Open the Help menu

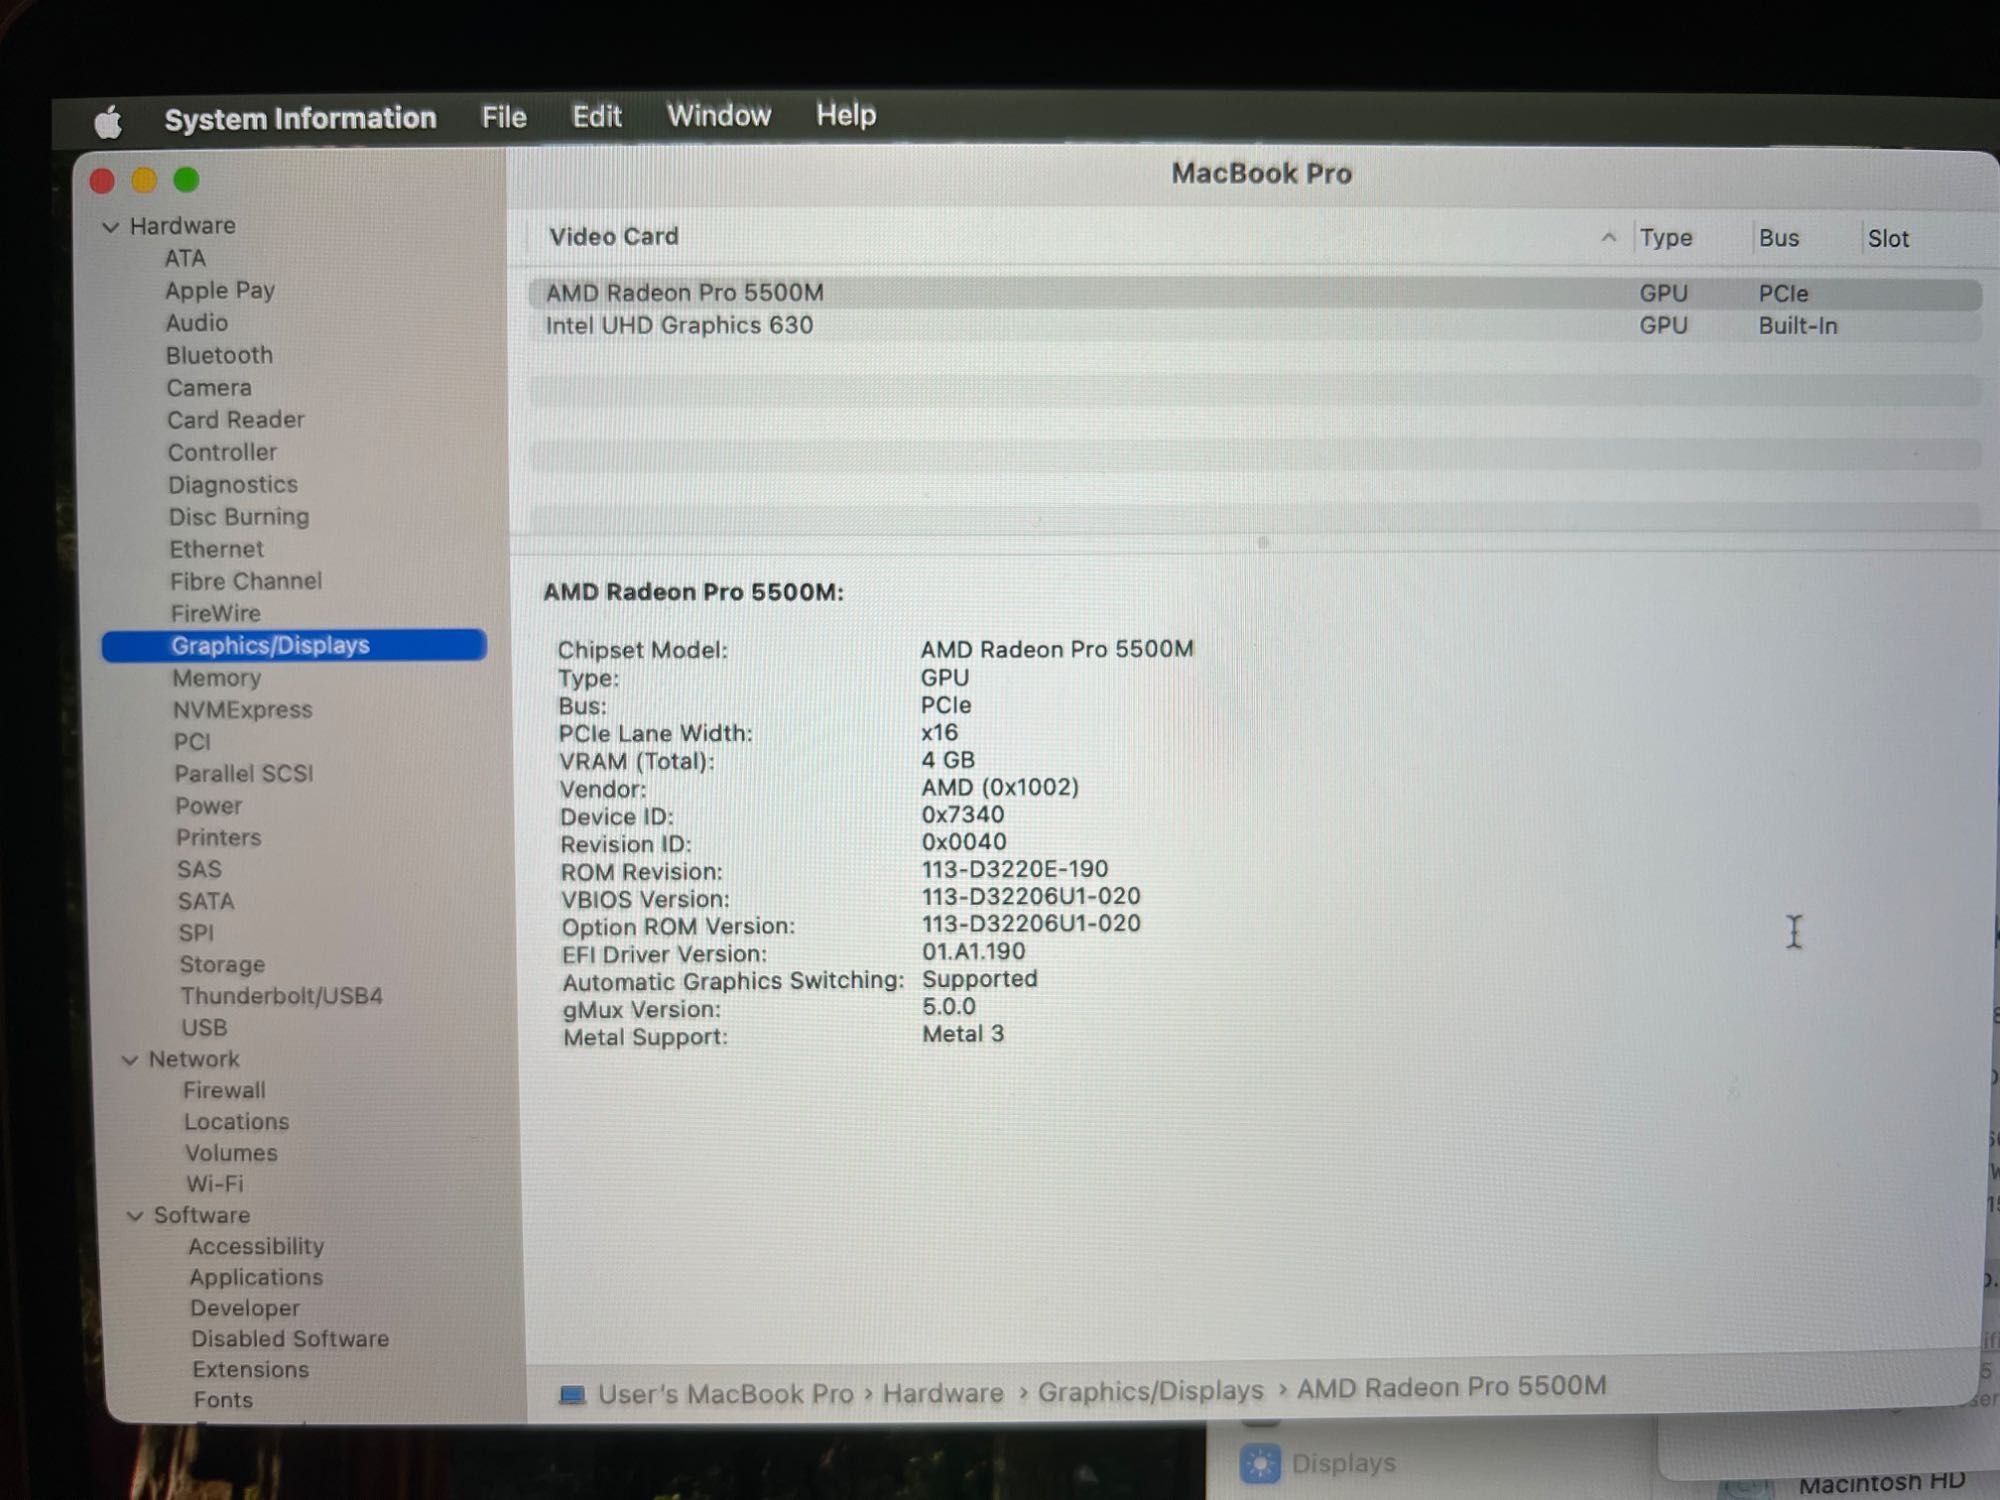click(845, 115)
